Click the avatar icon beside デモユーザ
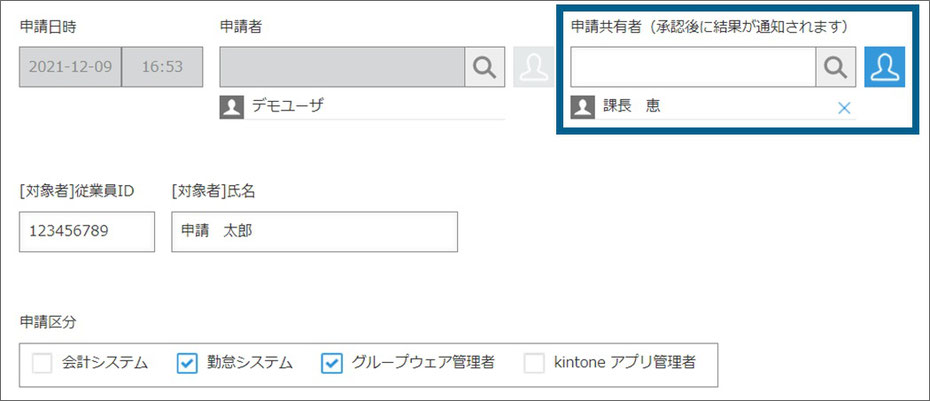Image resolution: width=930 pixels, height=401 pixels. pos(231,107)
